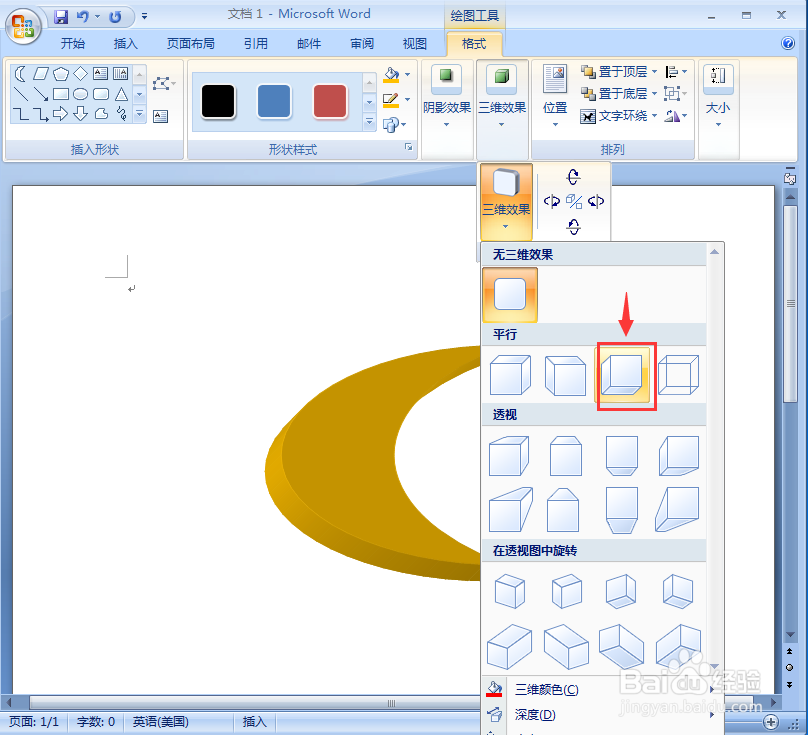This screenshot has height=735, width=808.
Task: Click the tilt right rotation icon
Action: pos(596,201)
